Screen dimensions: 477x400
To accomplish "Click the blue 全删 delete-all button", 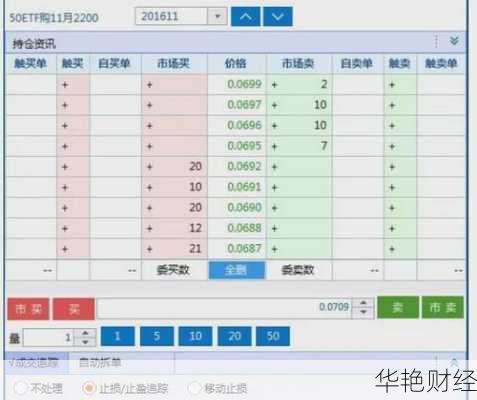I will click(237, 270).
